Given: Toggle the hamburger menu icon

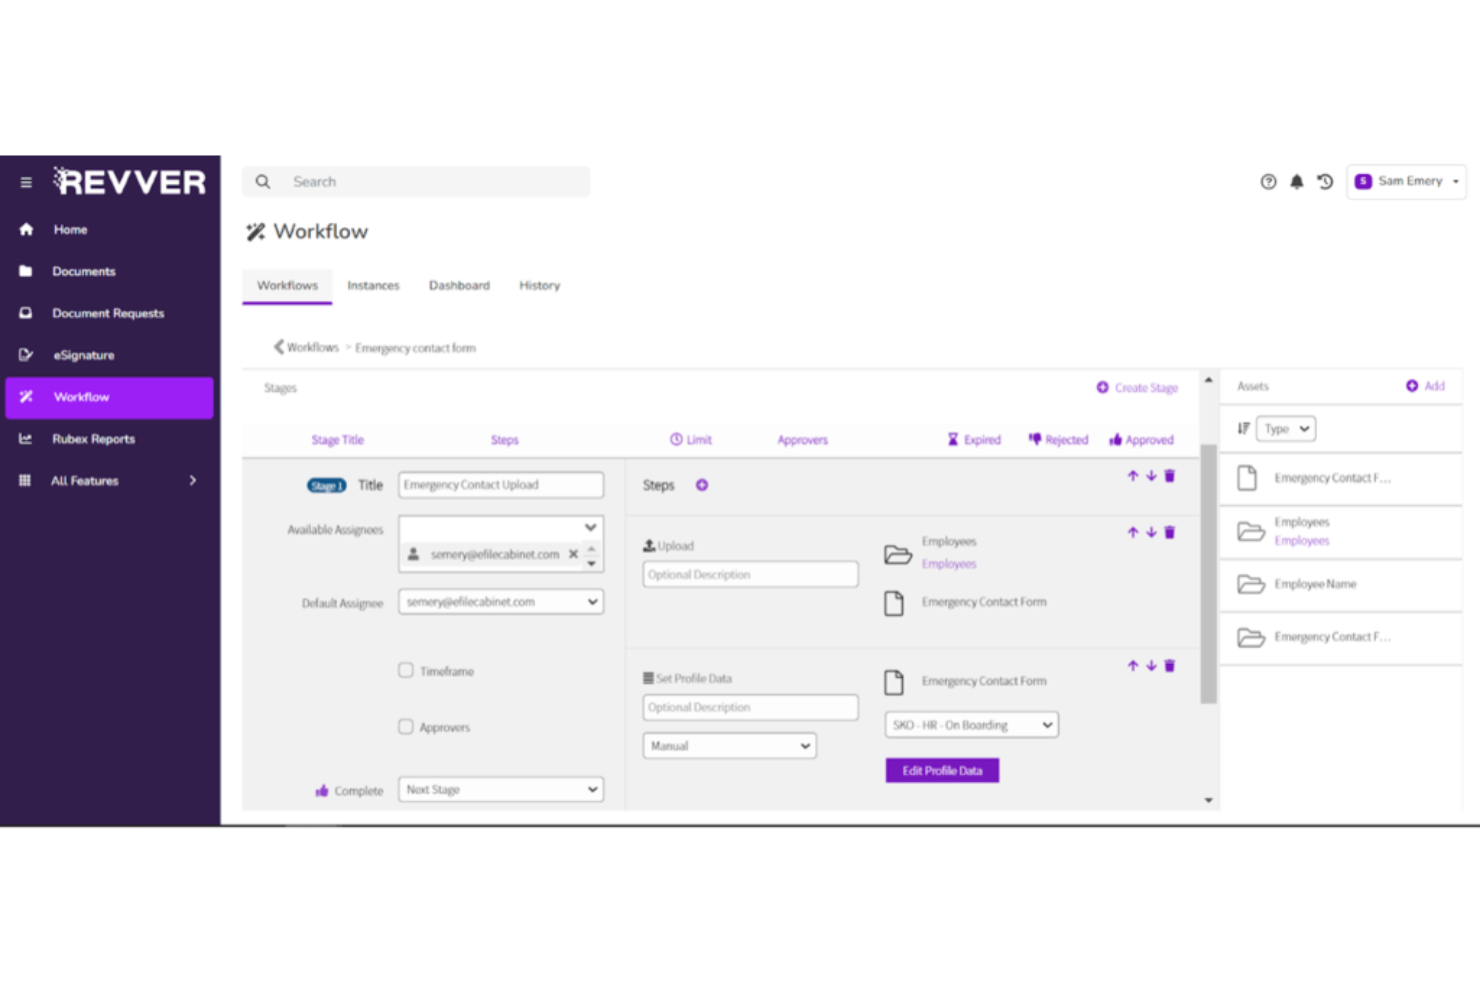Looking at the screenshot, I should coord(26,183).
